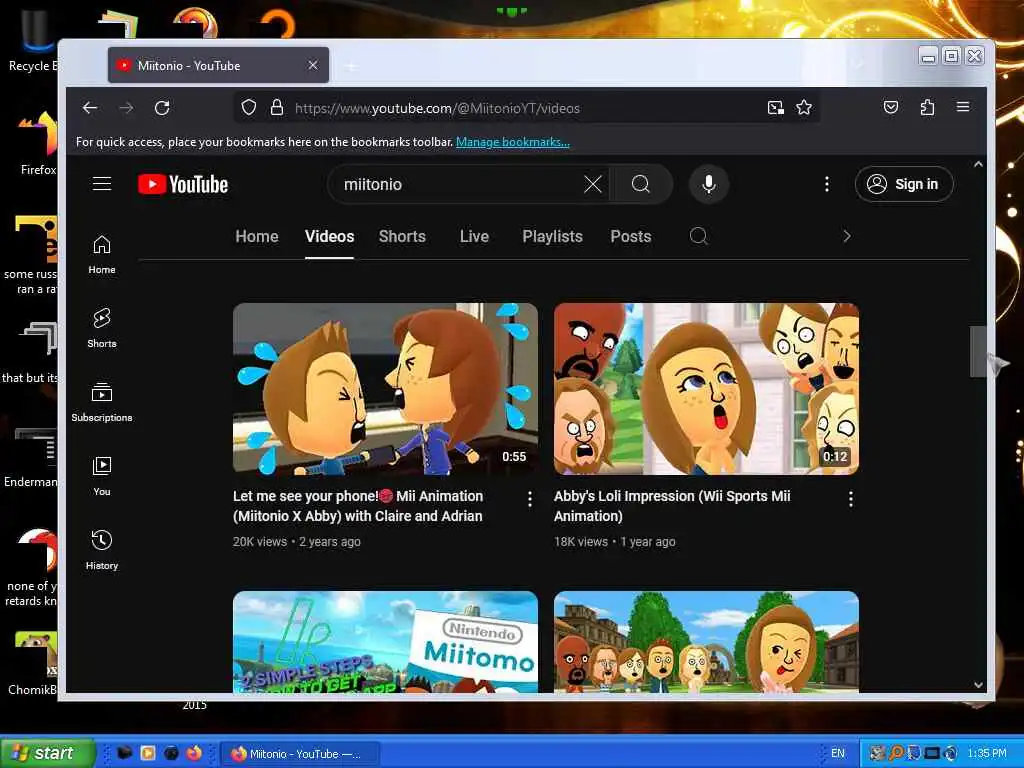
Task: Click the Sign in button
Action: (x=904, y=184)
